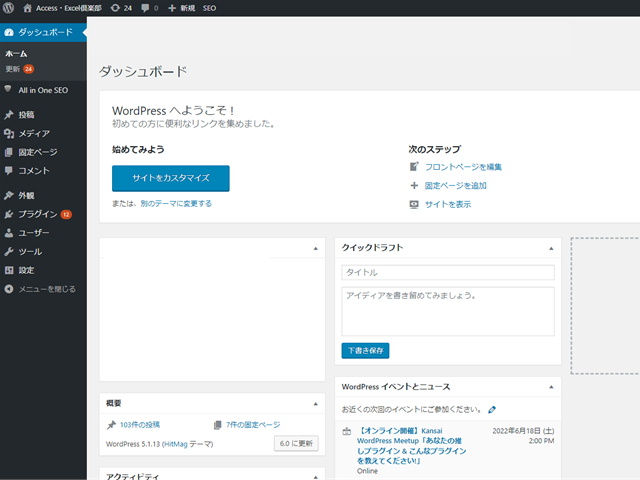Follow 別のテーマに変更する link
The width and height of the screenshot is (640, 480).
tap(176, 203)
